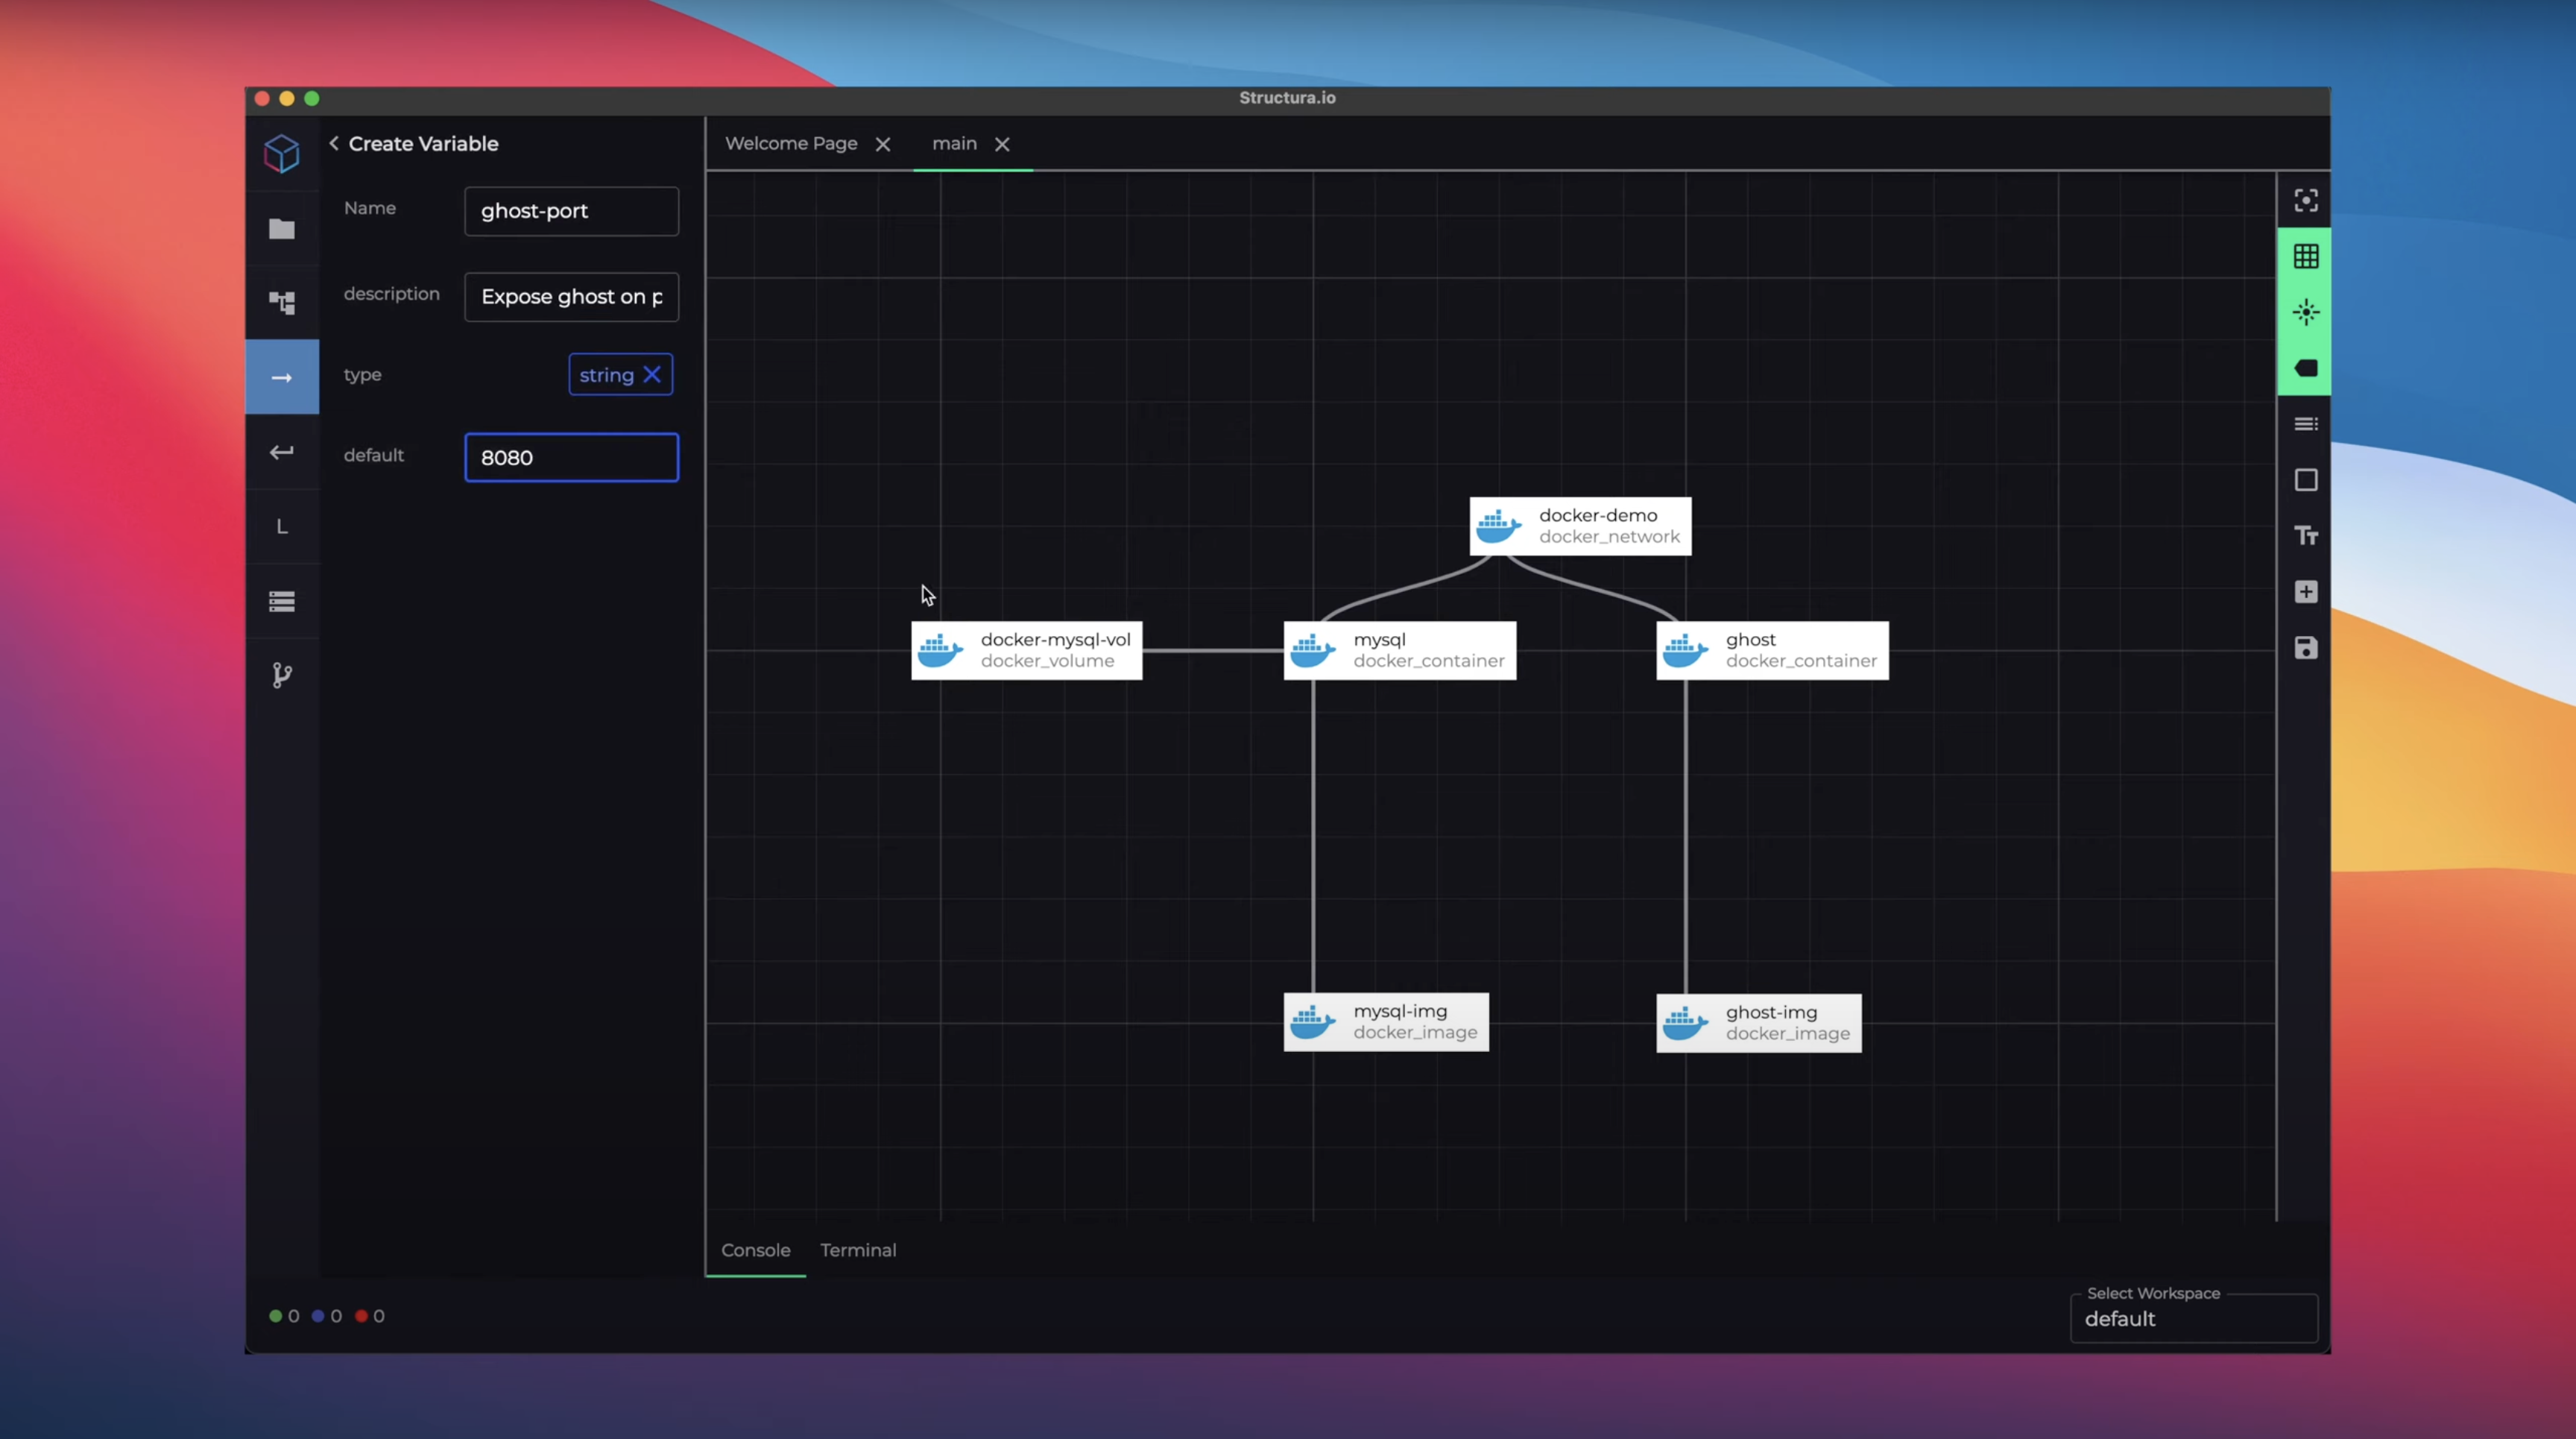Select the text formatting Tt icon
The width and height of the screenshot is (2576, 1439).
click(2306, 535)
